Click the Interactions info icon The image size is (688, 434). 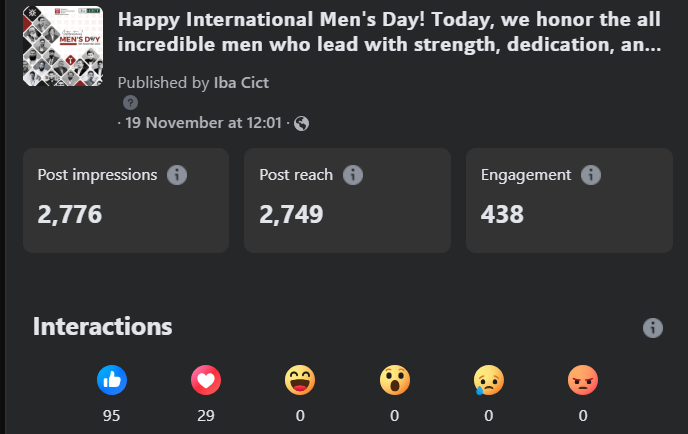click(653, 328)
